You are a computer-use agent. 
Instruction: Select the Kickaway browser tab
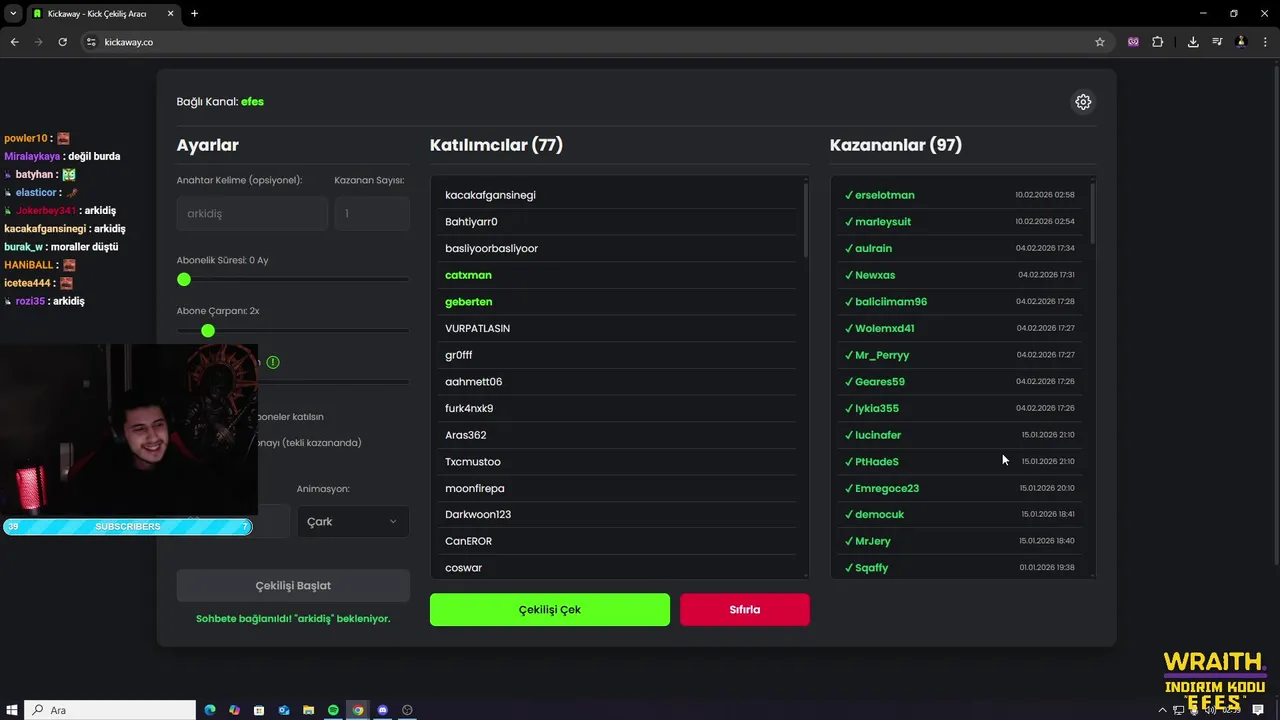(105, 14)
